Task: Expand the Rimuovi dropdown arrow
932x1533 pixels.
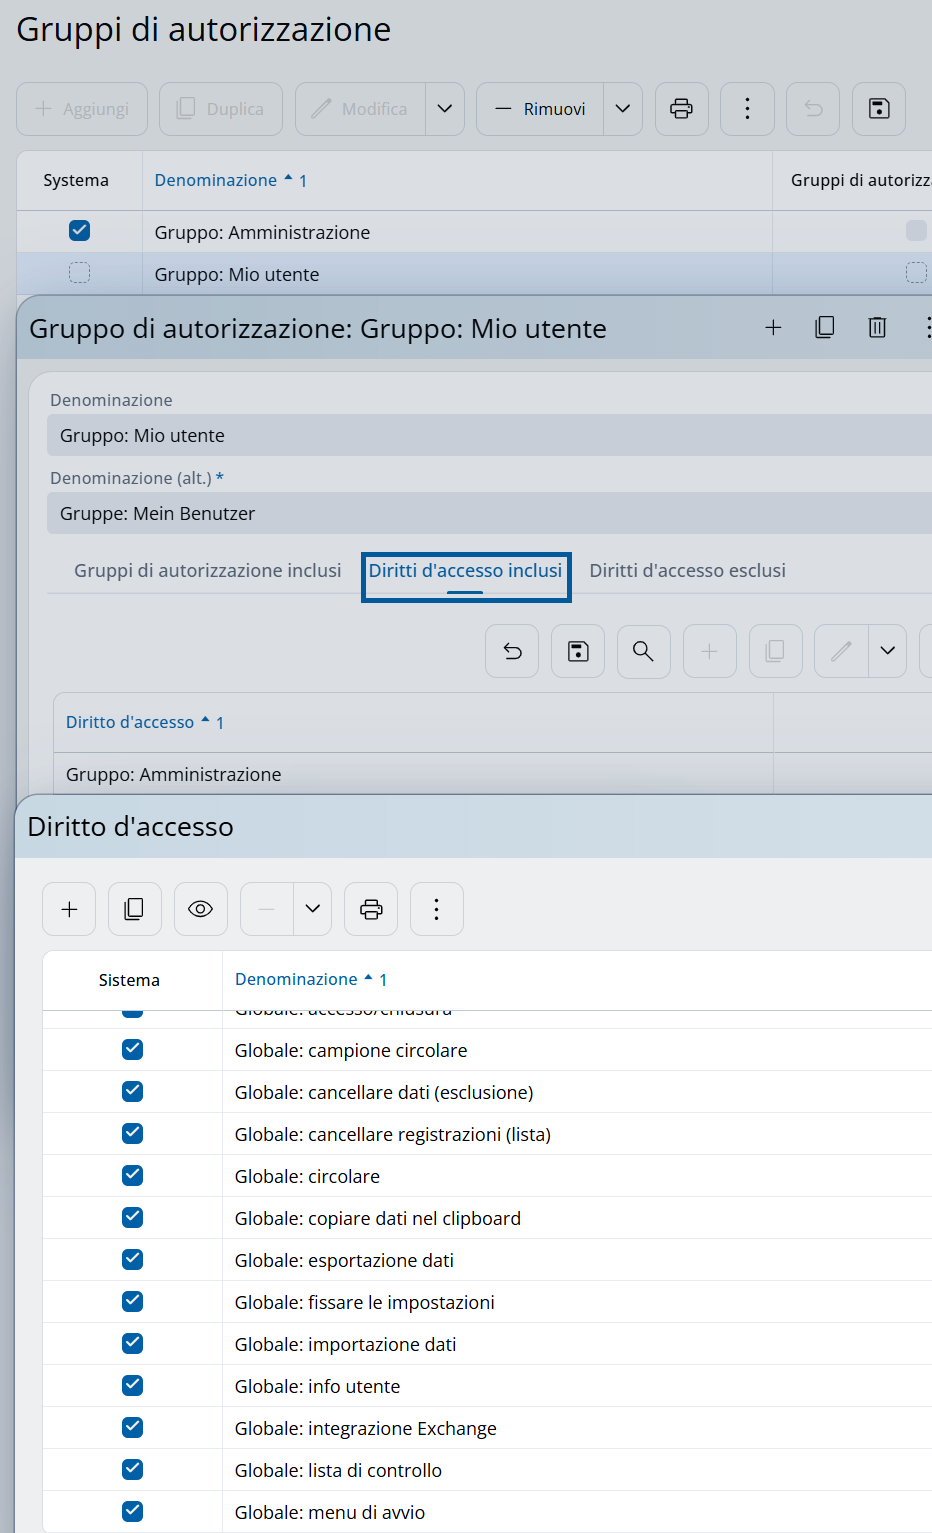Action: [622, 109]
